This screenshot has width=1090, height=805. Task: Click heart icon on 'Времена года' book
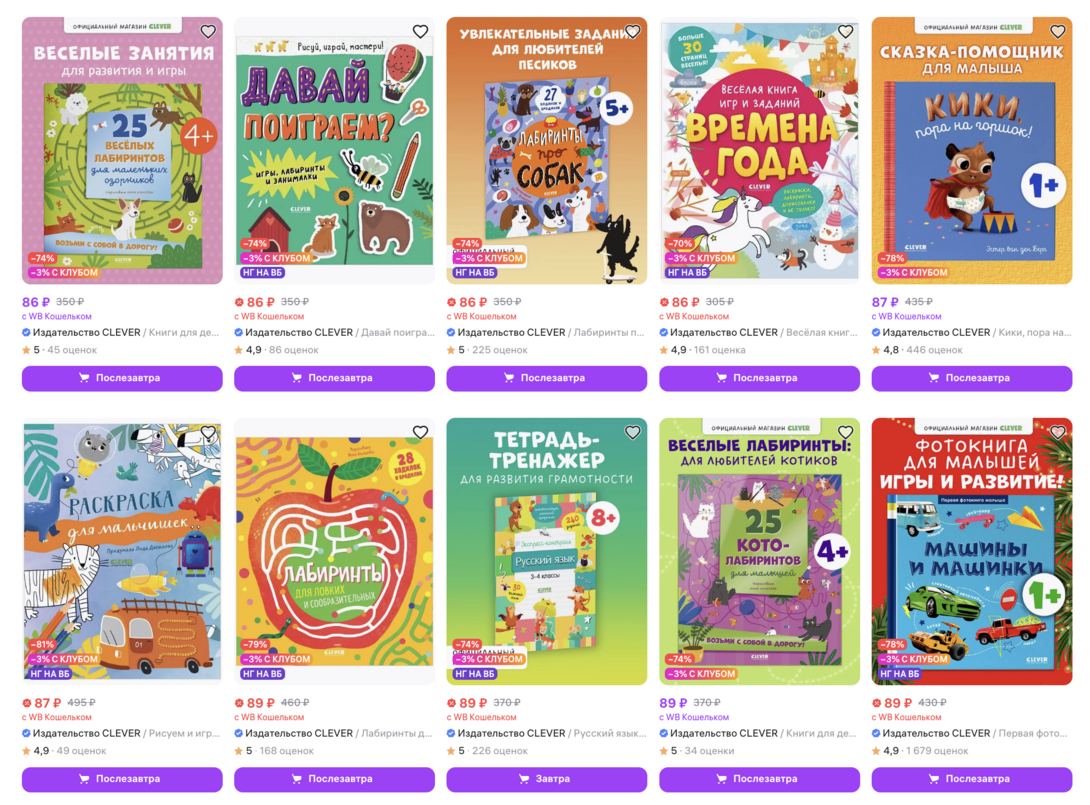tap(845, 31)
